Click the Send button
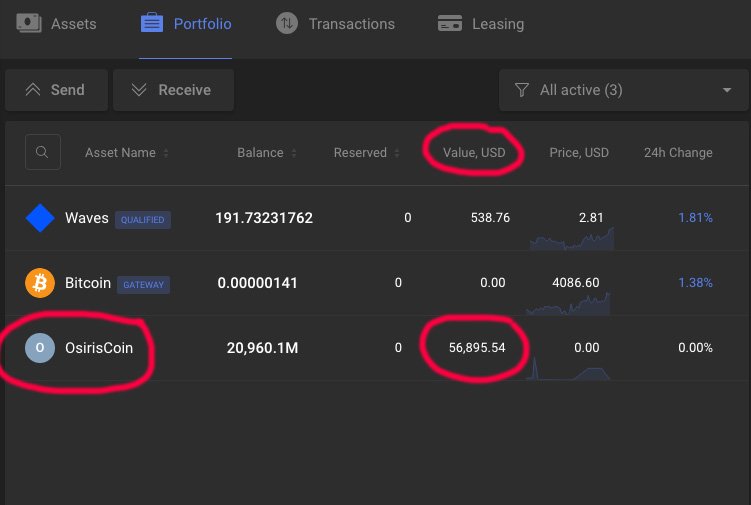The height and width of the screenshot is (505, 751). [x=57, y=90]
